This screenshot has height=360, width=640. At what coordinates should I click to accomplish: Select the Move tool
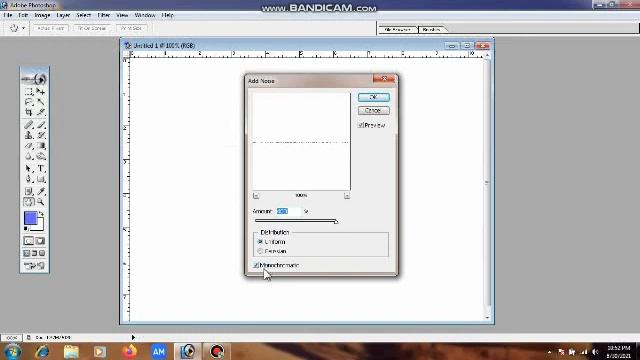coord(40,91)
